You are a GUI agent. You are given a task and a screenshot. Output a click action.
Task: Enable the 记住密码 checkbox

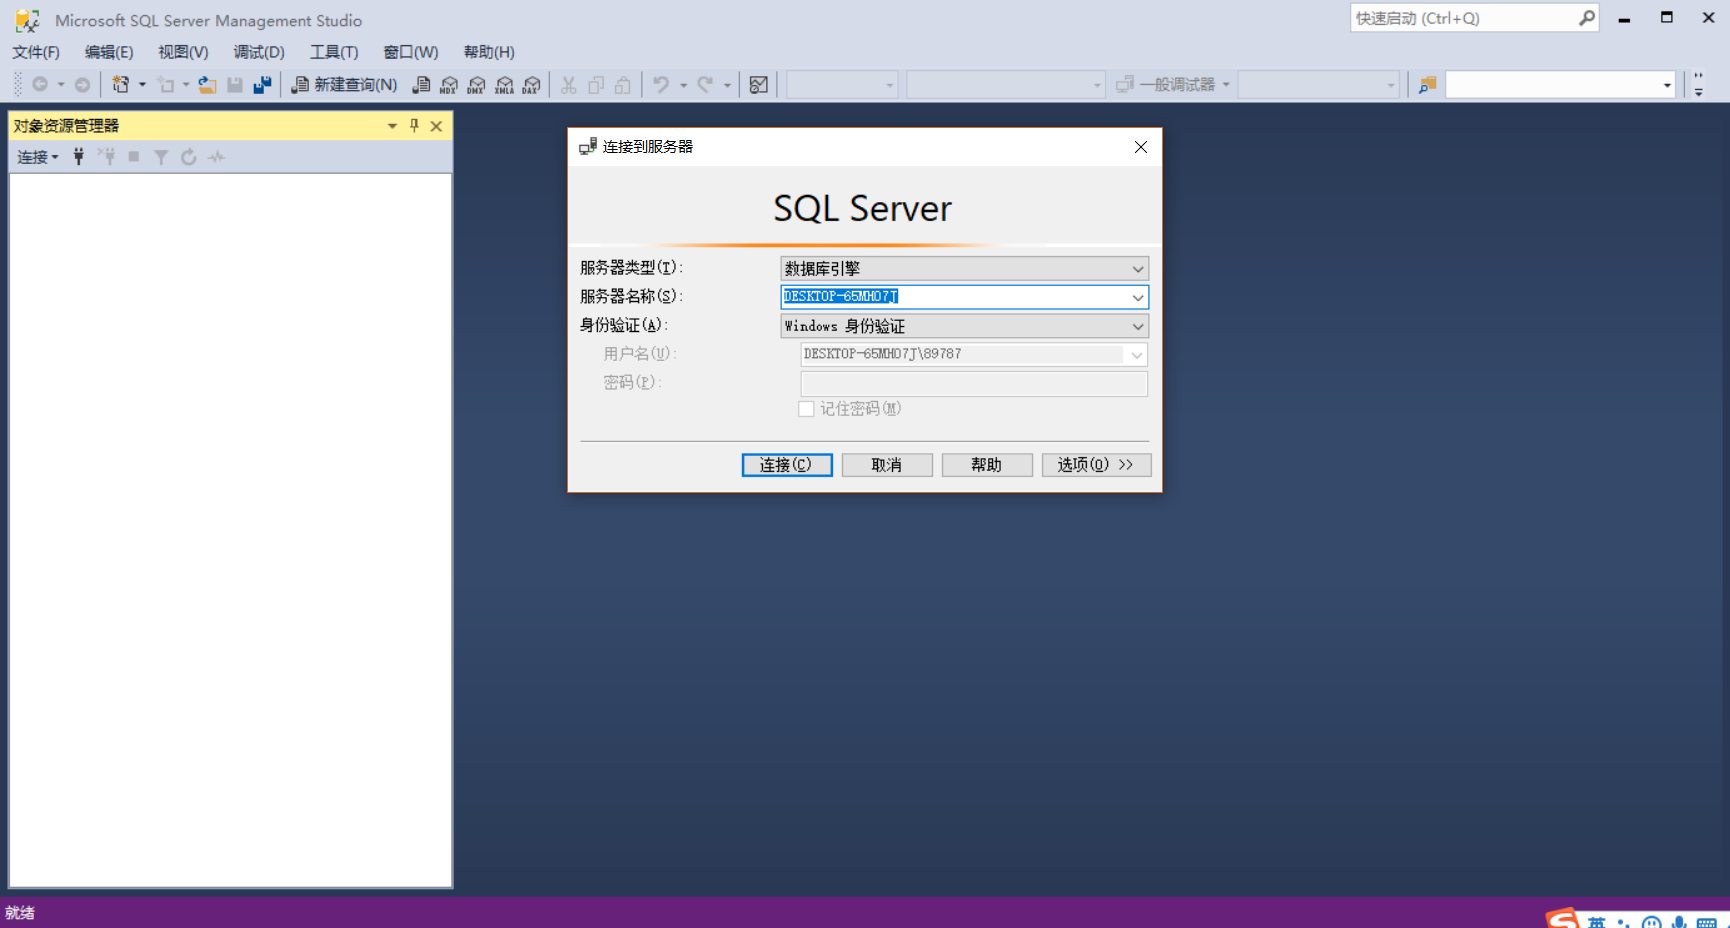coord(806,408)
